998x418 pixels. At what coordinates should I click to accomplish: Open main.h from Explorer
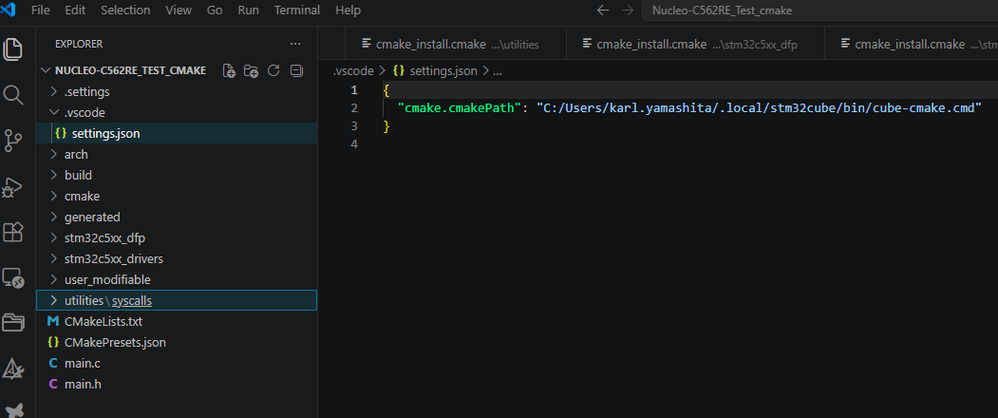(x=177, y=384)
